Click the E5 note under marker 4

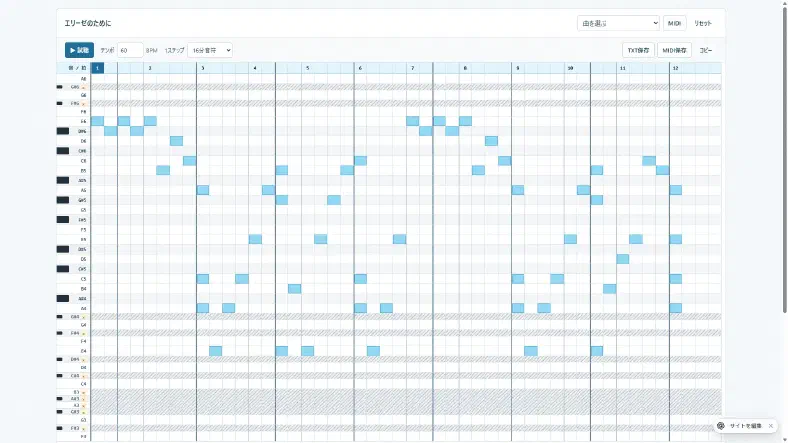pos(255,239)
